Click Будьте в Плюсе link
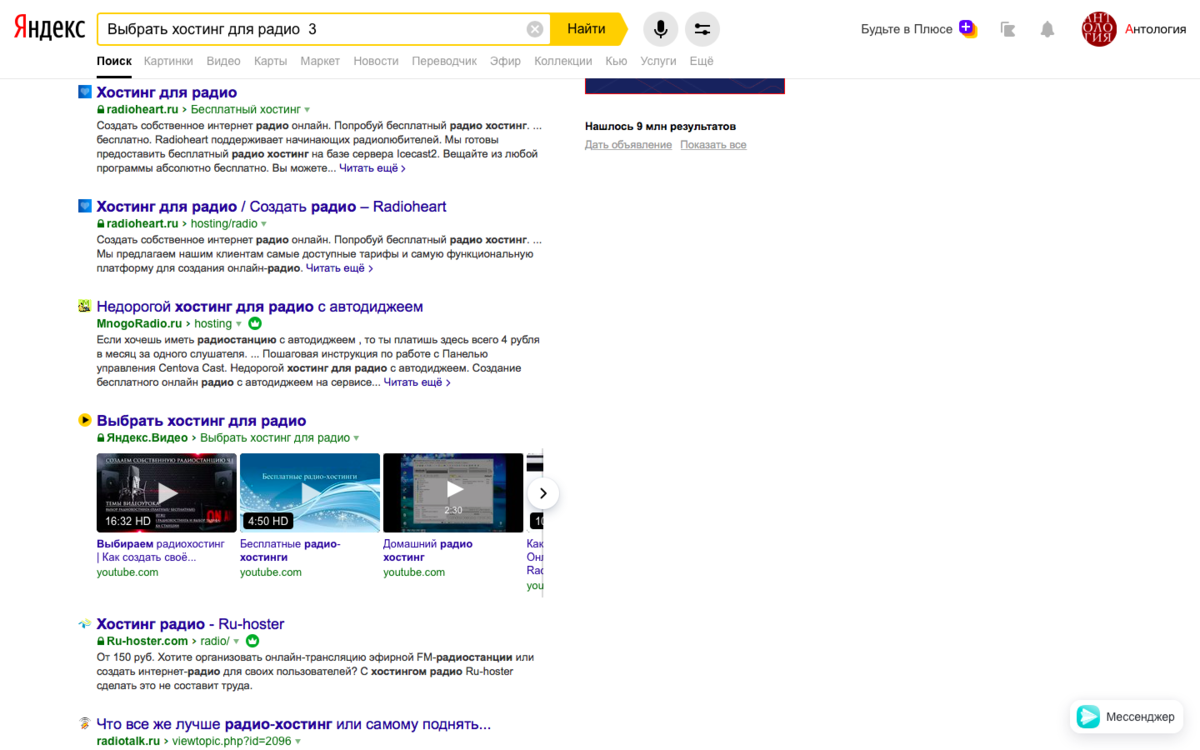This screenshot has width=1200, height=750. point(907,29)
